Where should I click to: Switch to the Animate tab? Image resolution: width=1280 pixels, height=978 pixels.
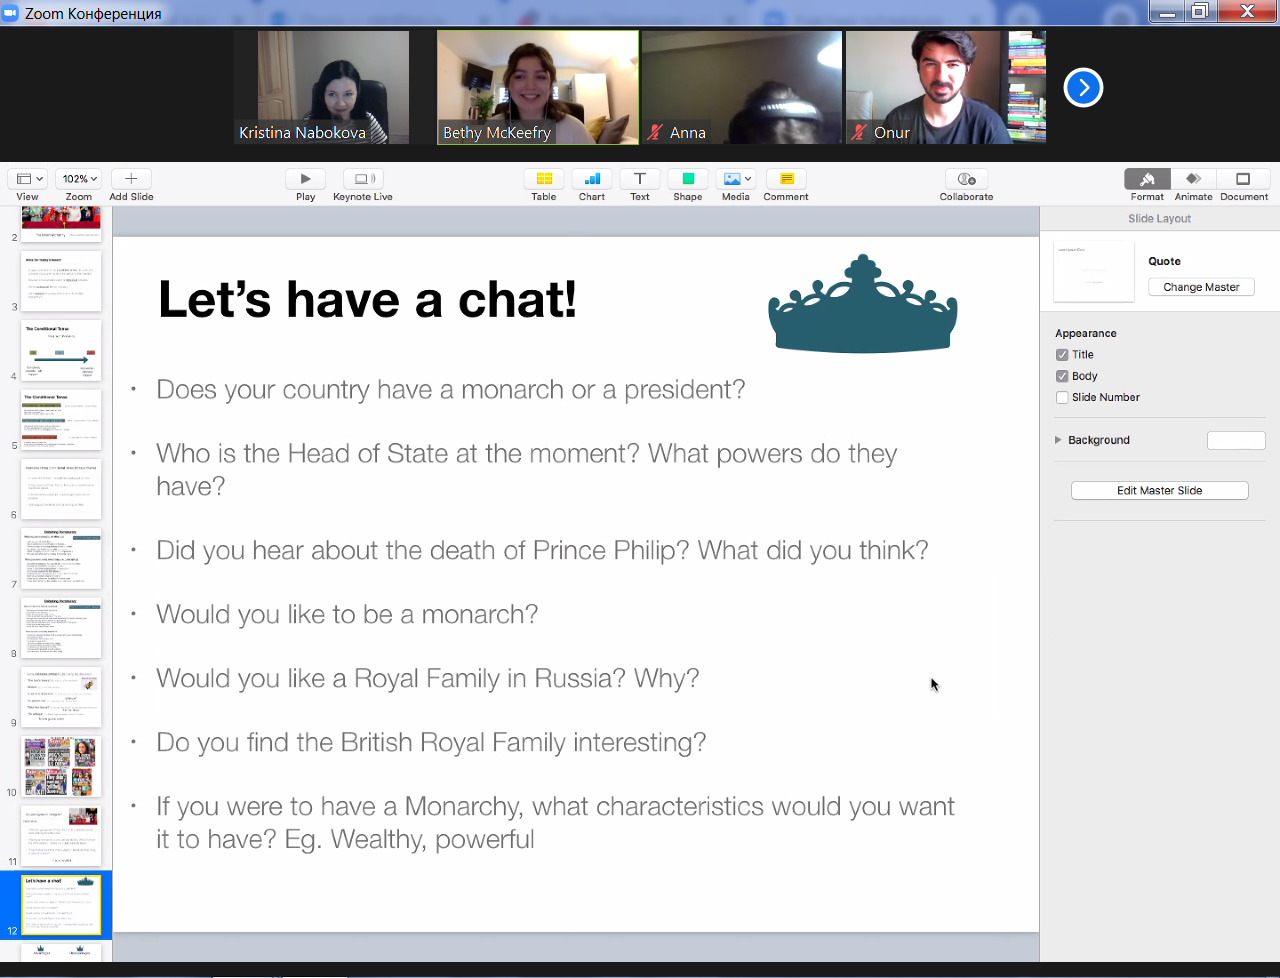(x=1193, y=179)
